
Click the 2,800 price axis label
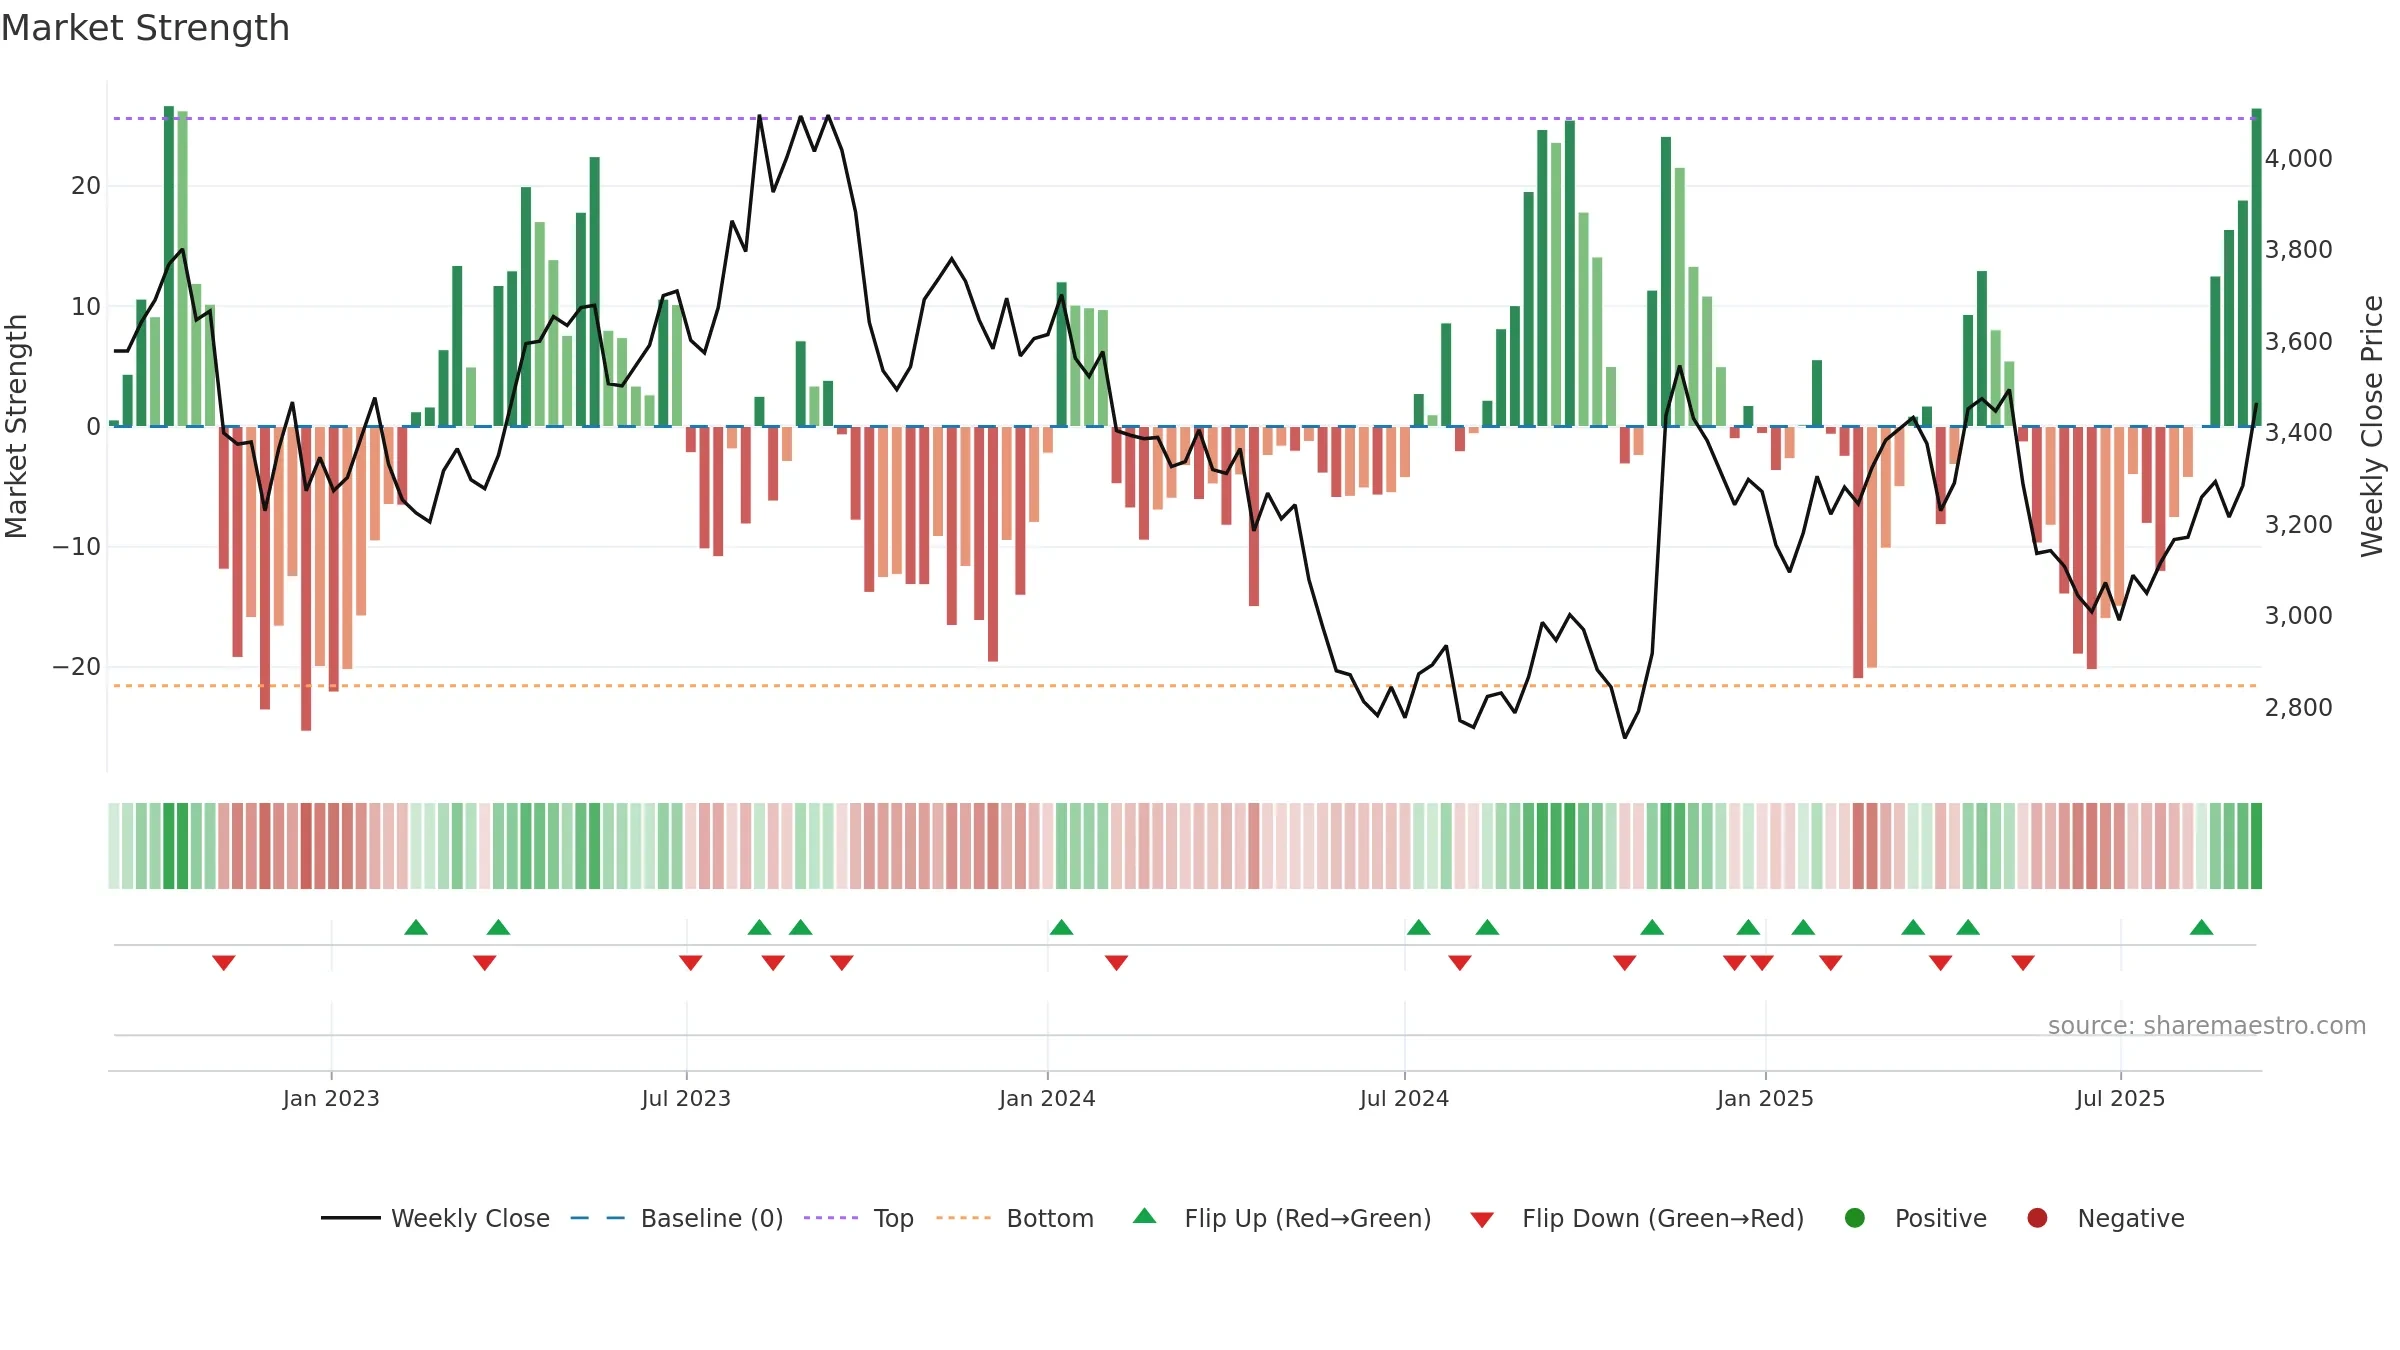2298,707
